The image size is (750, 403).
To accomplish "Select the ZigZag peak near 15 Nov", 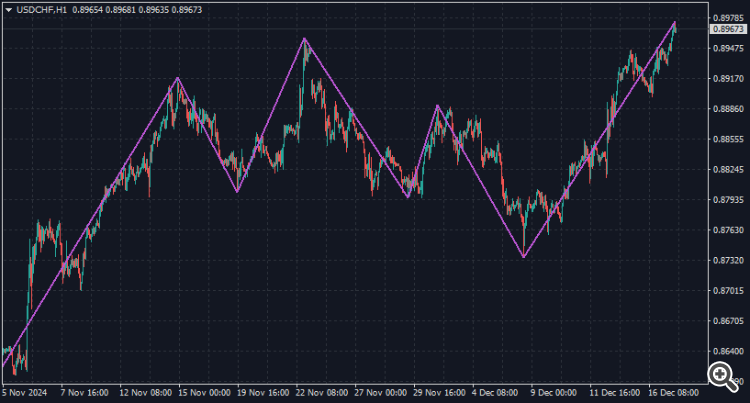I will point(178,77).
